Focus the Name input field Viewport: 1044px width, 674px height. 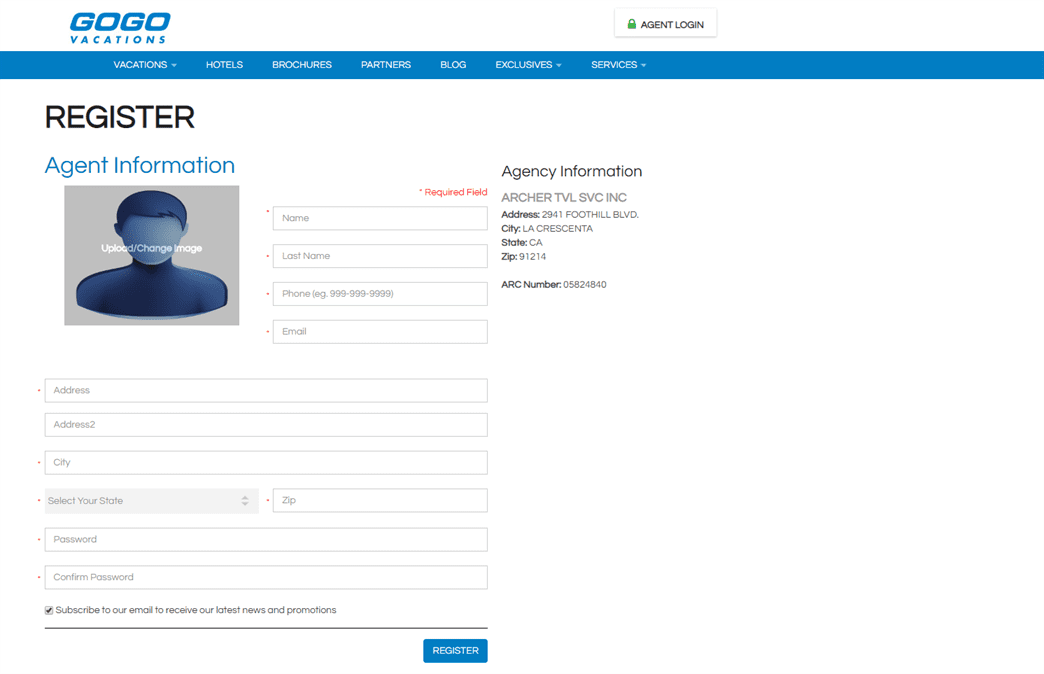click(x=380, y=218)
